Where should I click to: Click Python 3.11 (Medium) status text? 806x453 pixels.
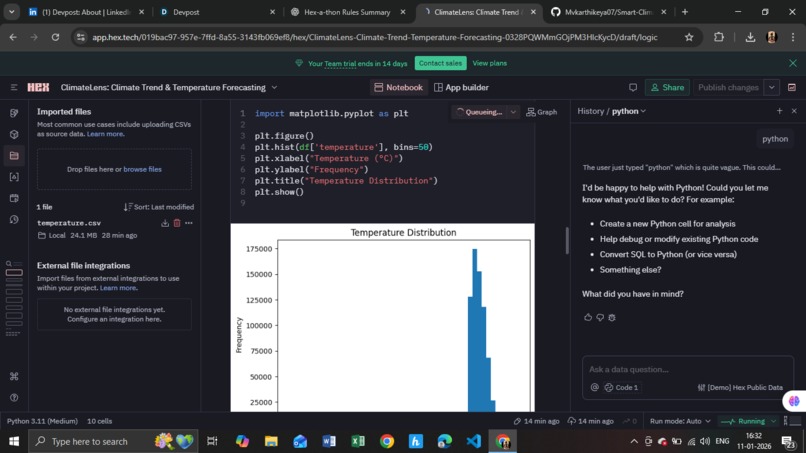click(x=42, y=421)
